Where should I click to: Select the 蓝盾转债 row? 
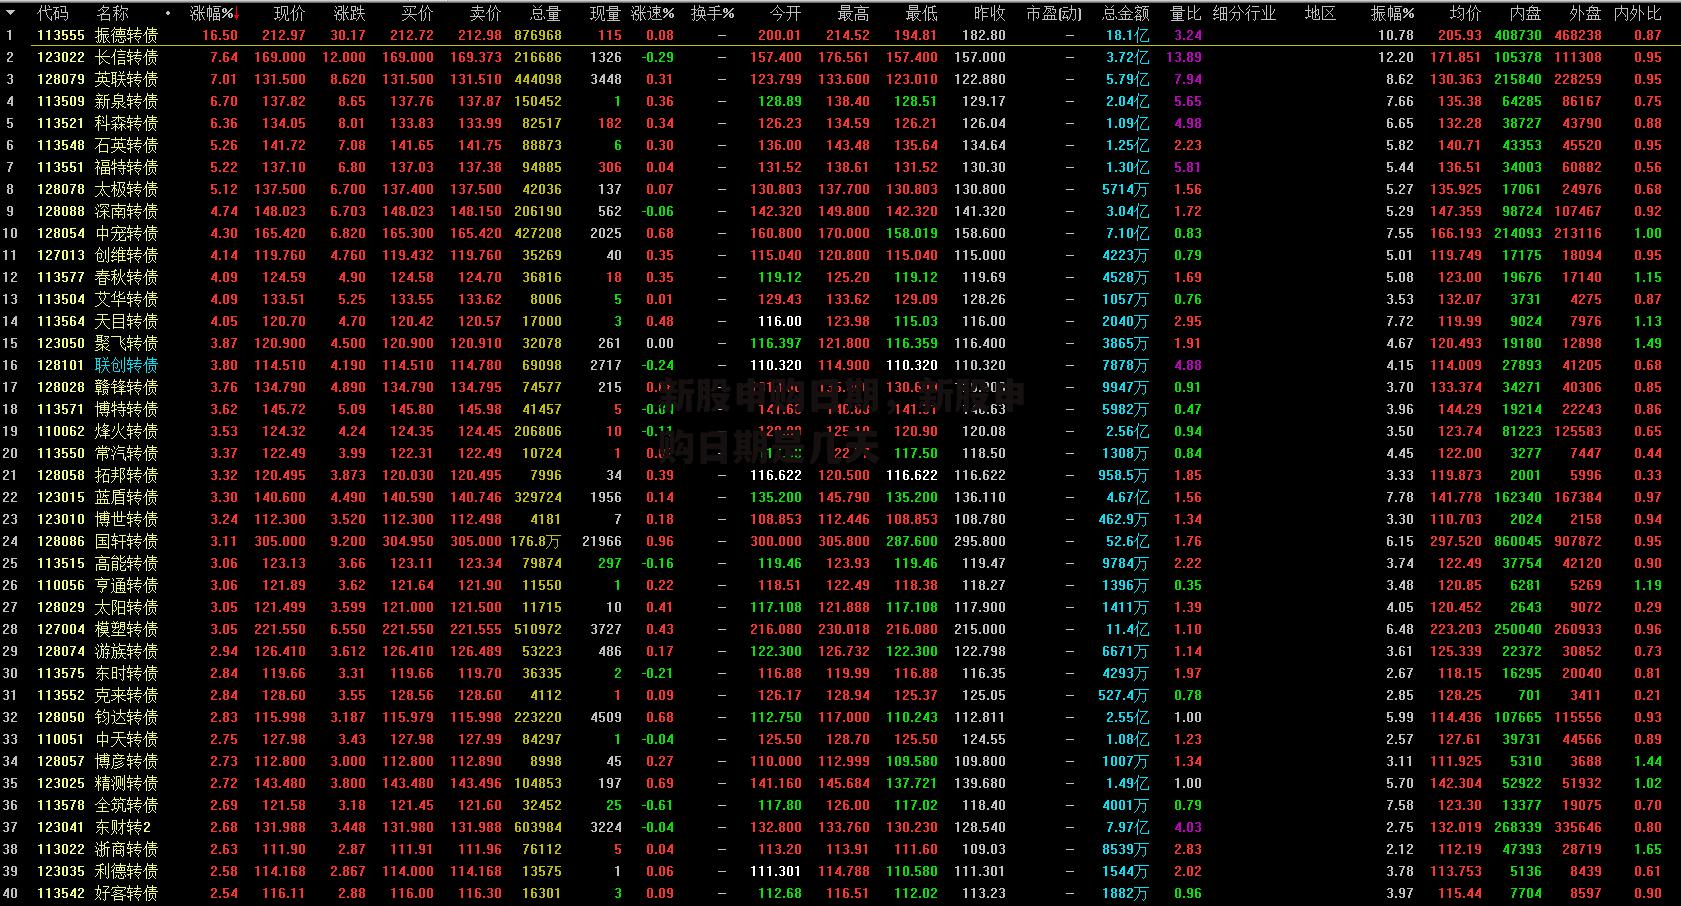(840, 497)
